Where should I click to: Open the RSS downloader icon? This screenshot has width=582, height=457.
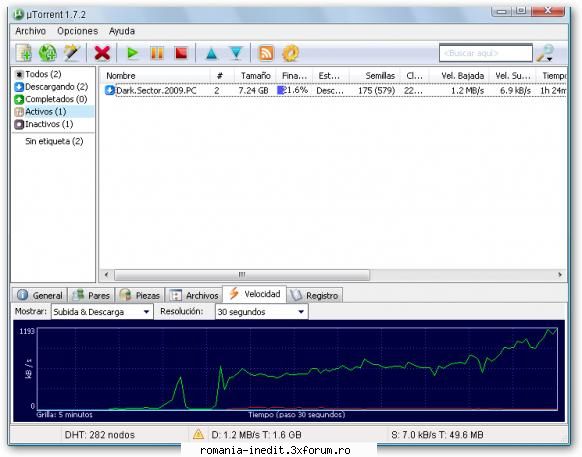[266, 53]
